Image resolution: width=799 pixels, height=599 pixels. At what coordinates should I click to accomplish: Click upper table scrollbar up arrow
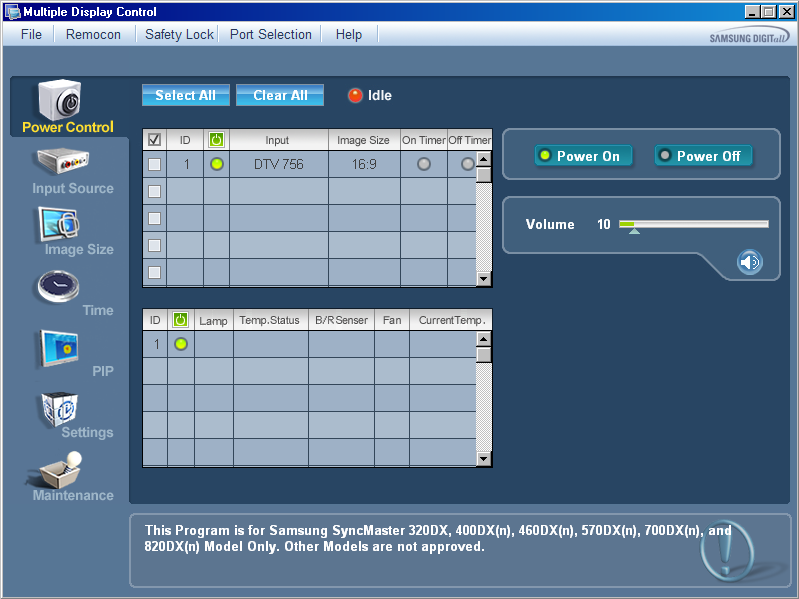coord(484,158)
